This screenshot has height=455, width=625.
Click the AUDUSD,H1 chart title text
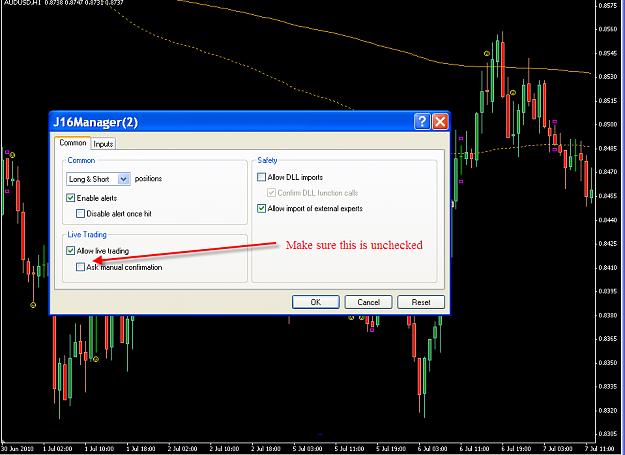click(22, 2)
